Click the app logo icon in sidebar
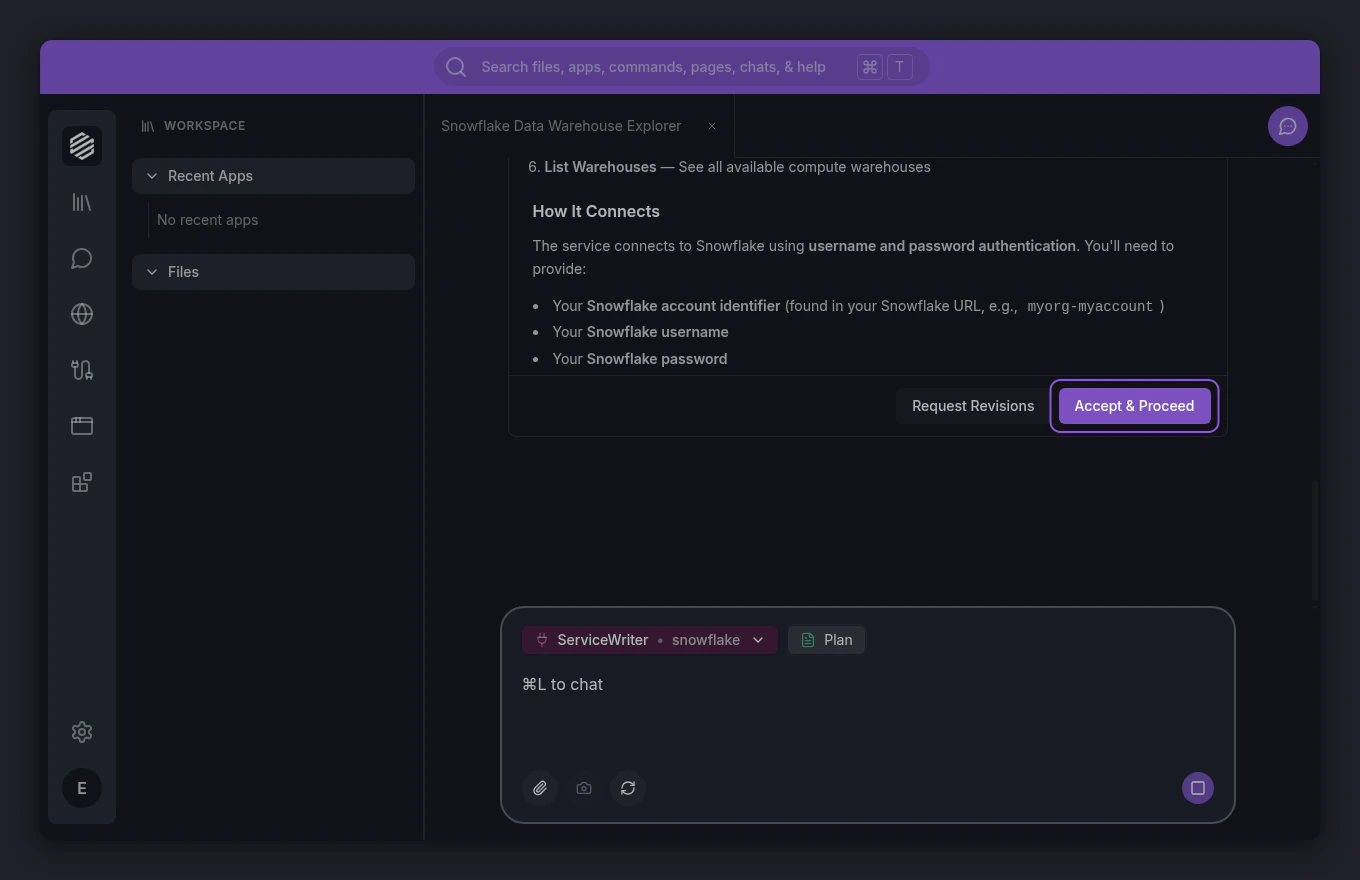 point(82,146)
